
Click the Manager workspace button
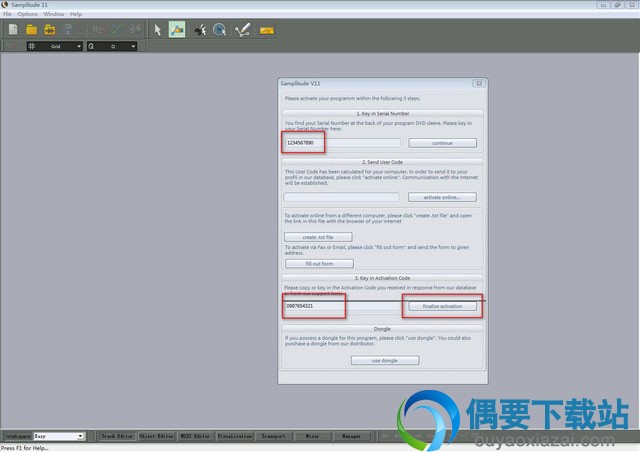(x=351, y=436)
